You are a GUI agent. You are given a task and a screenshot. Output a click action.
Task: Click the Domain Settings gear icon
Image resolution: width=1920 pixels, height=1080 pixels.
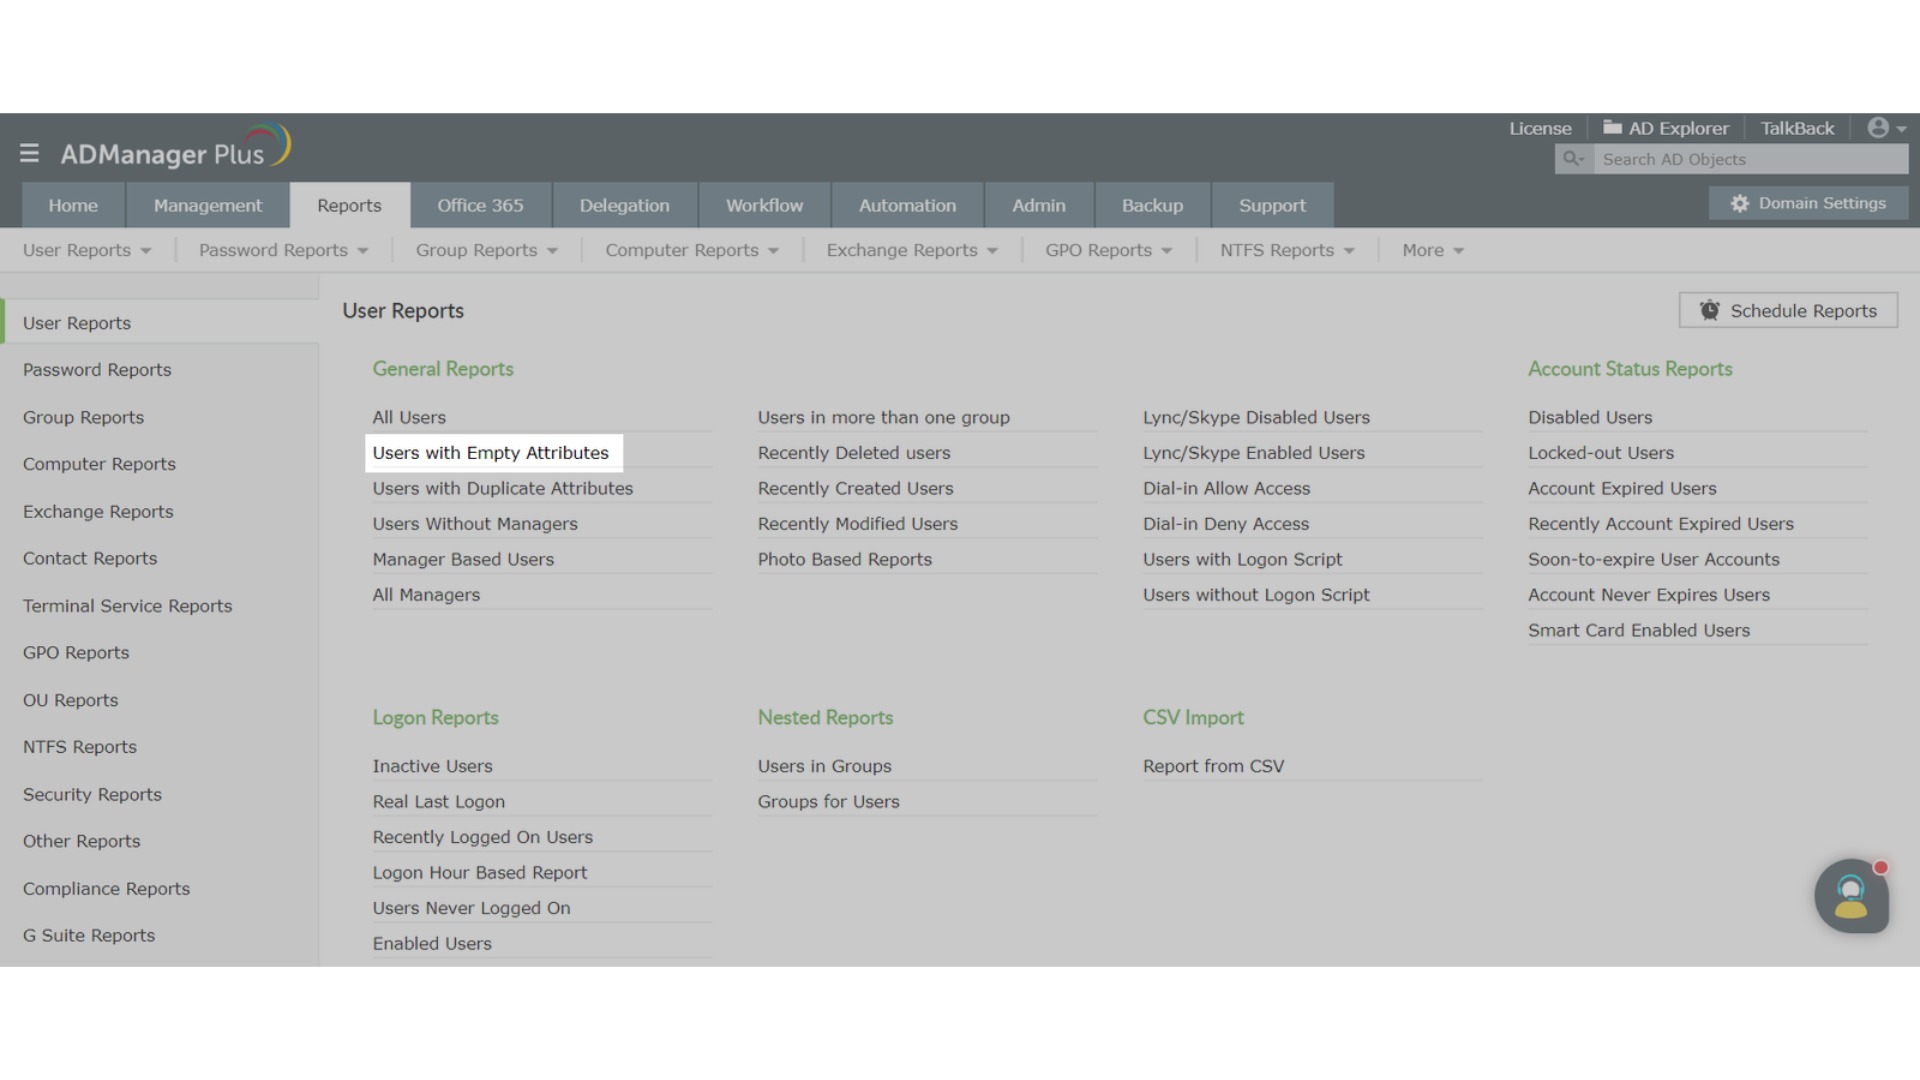point(1740,204)
